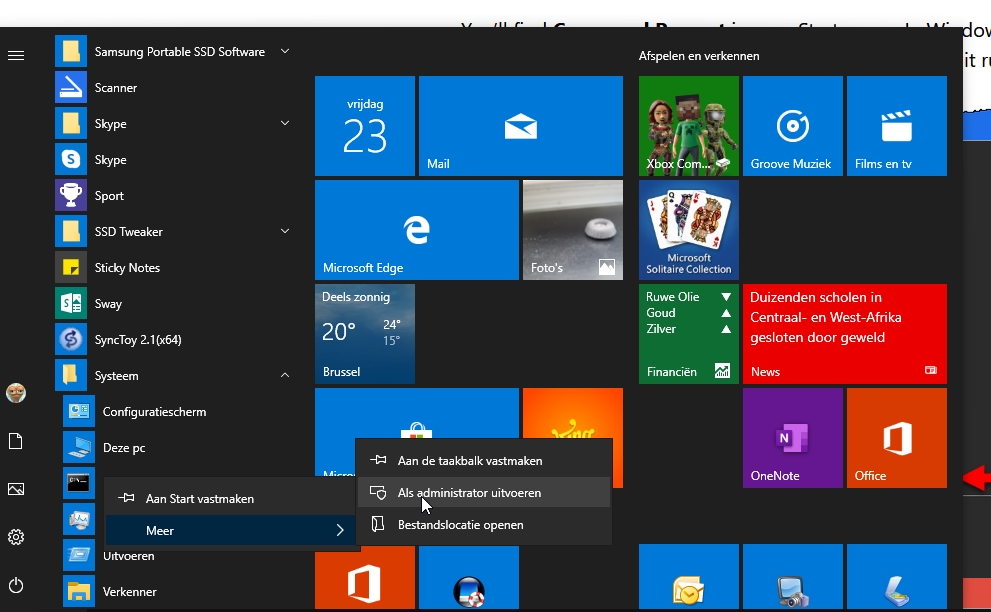Open the Brussel weather tile
This screenshot has width=991, height=612.
364,334
